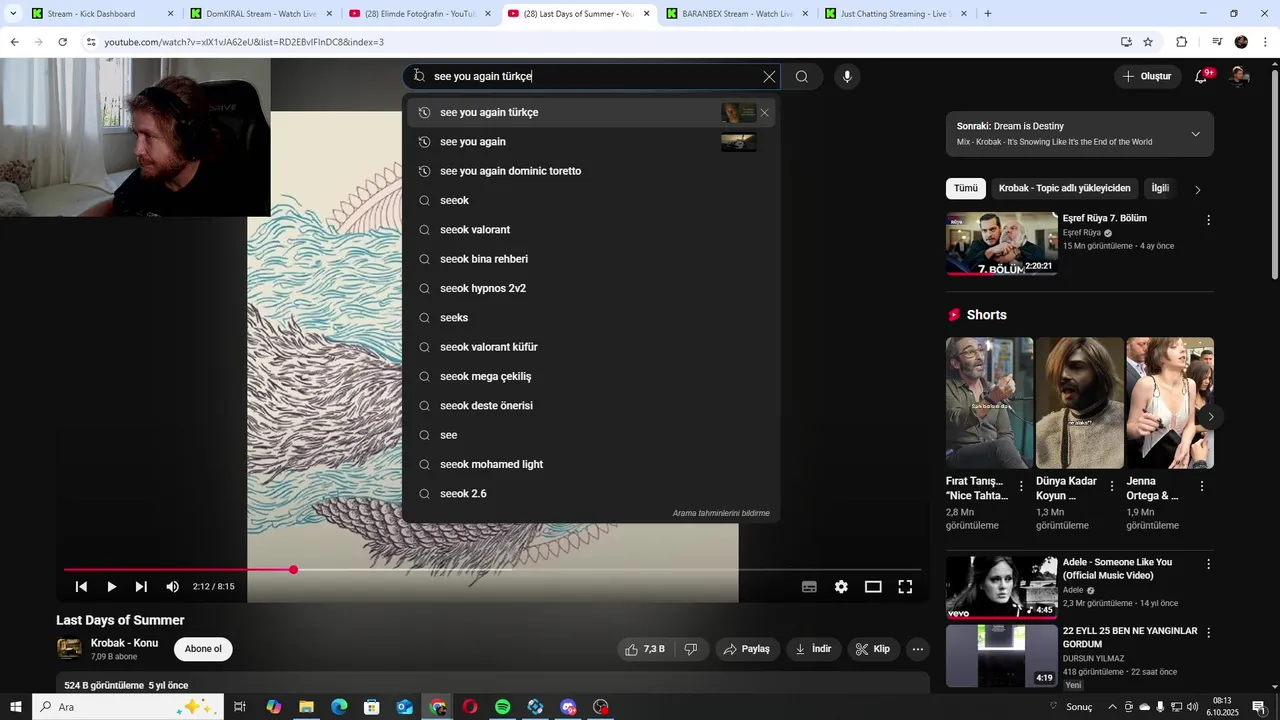
Task: Reload the page
Action: (x=62, y=42)
